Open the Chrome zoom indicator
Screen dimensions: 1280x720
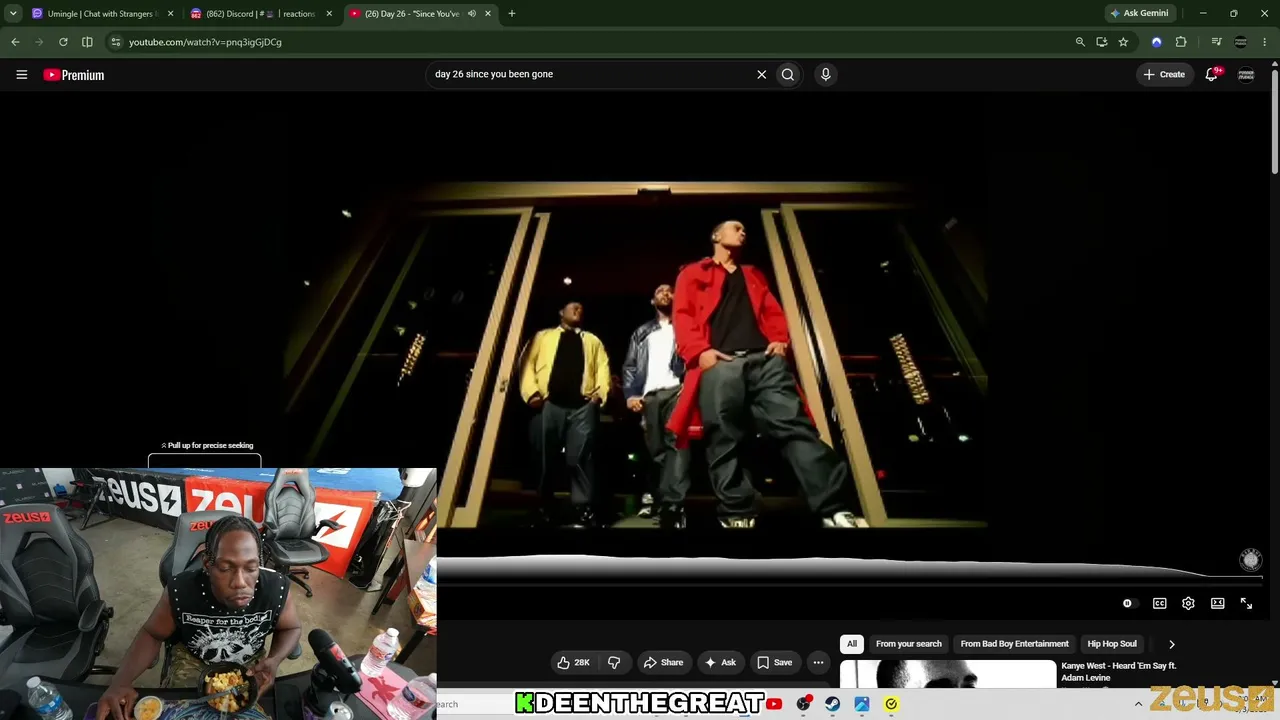tap(1080, 42)
